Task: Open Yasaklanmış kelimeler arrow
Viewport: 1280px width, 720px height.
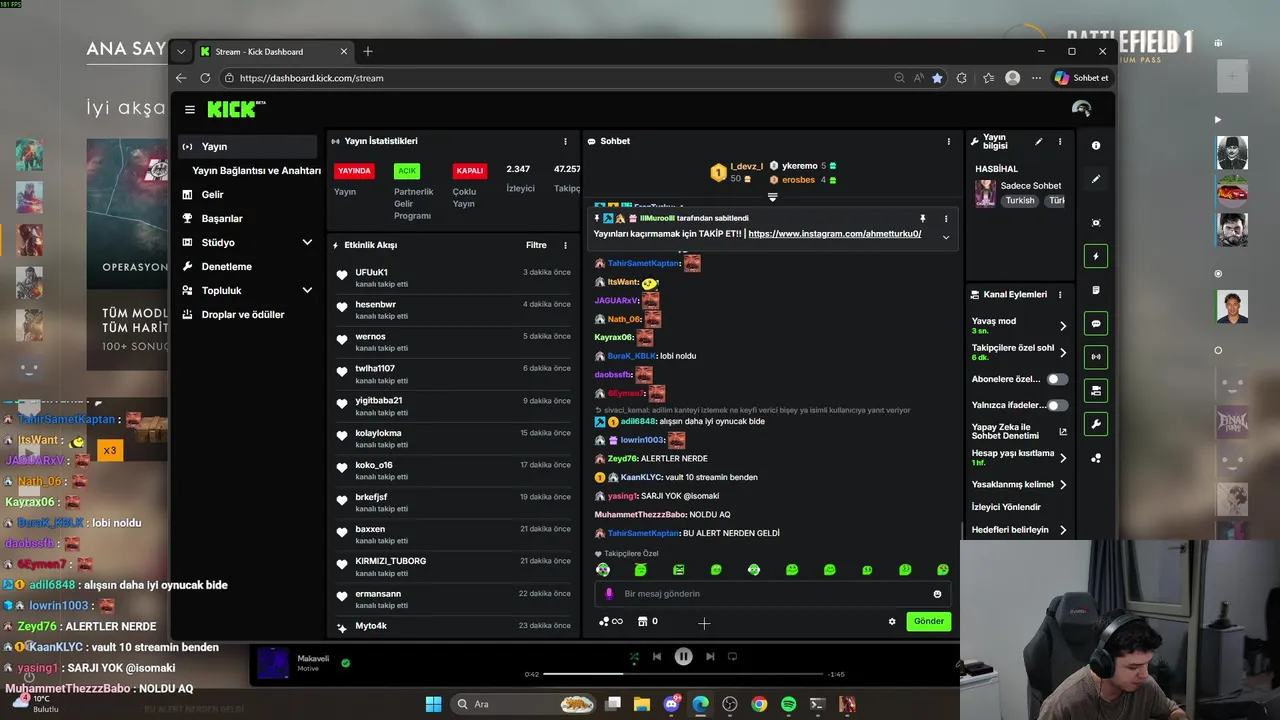Action: pyautogui.click(x=1063, y=485)
